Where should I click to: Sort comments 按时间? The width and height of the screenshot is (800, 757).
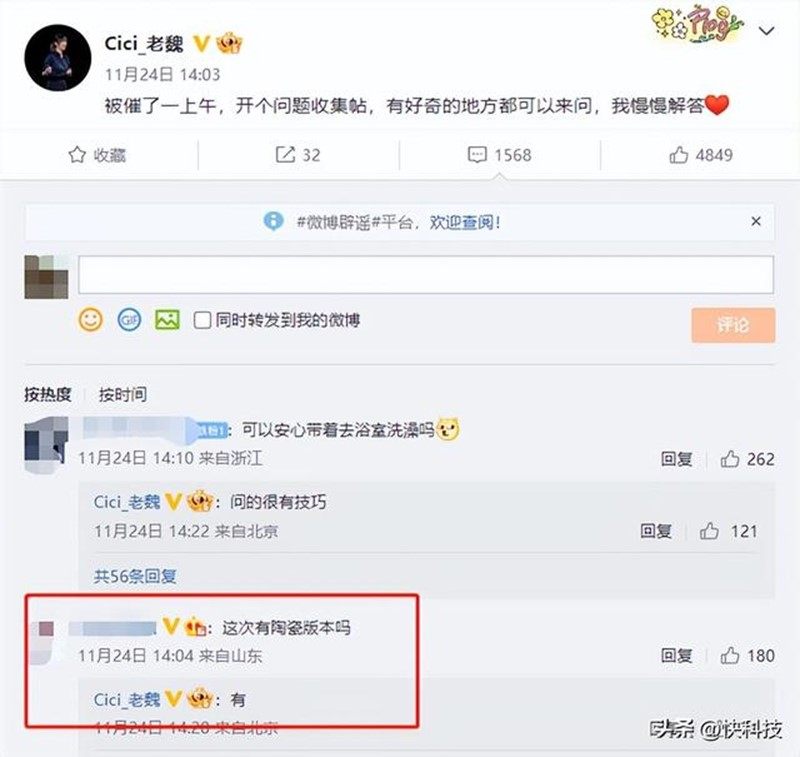(123, 394)
